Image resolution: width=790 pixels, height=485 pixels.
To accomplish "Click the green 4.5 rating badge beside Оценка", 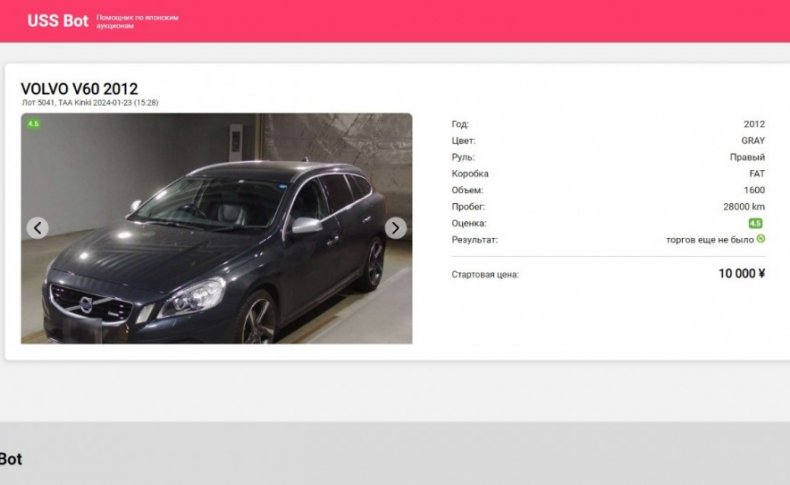I will (x=755, y=223).
